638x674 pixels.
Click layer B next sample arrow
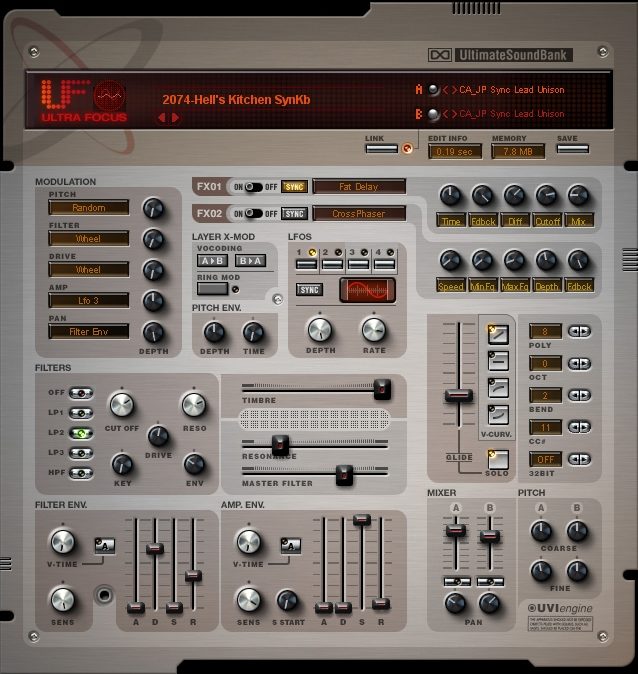click(454, 114)
